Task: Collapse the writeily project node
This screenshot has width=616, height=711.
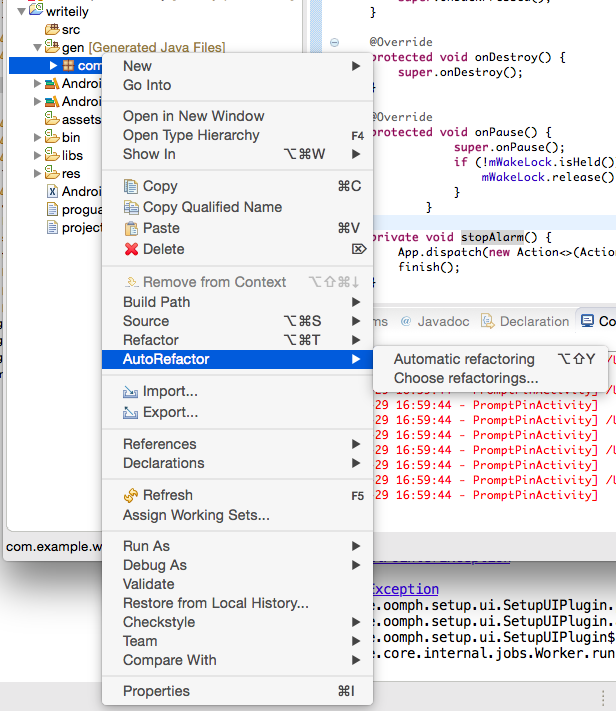Action: point(21,10)
